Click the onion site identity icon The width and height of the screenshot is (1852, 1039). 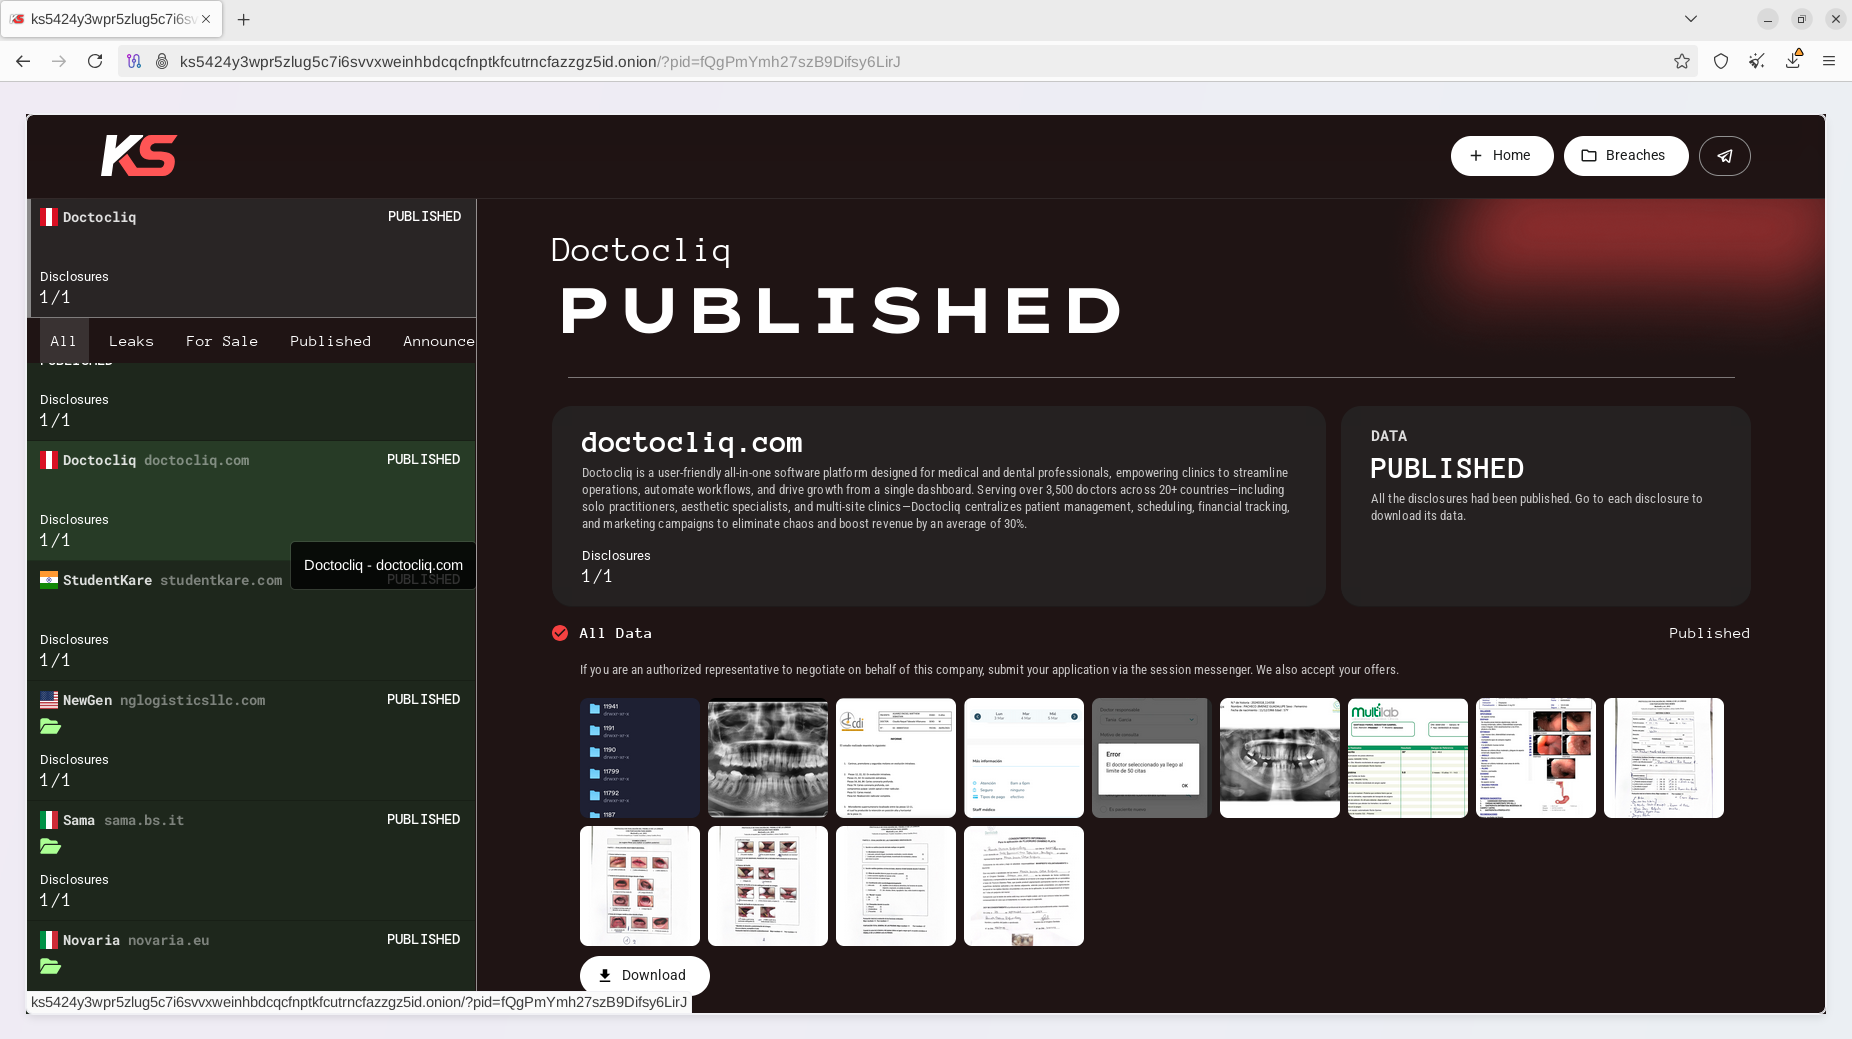tap(161, 61)
